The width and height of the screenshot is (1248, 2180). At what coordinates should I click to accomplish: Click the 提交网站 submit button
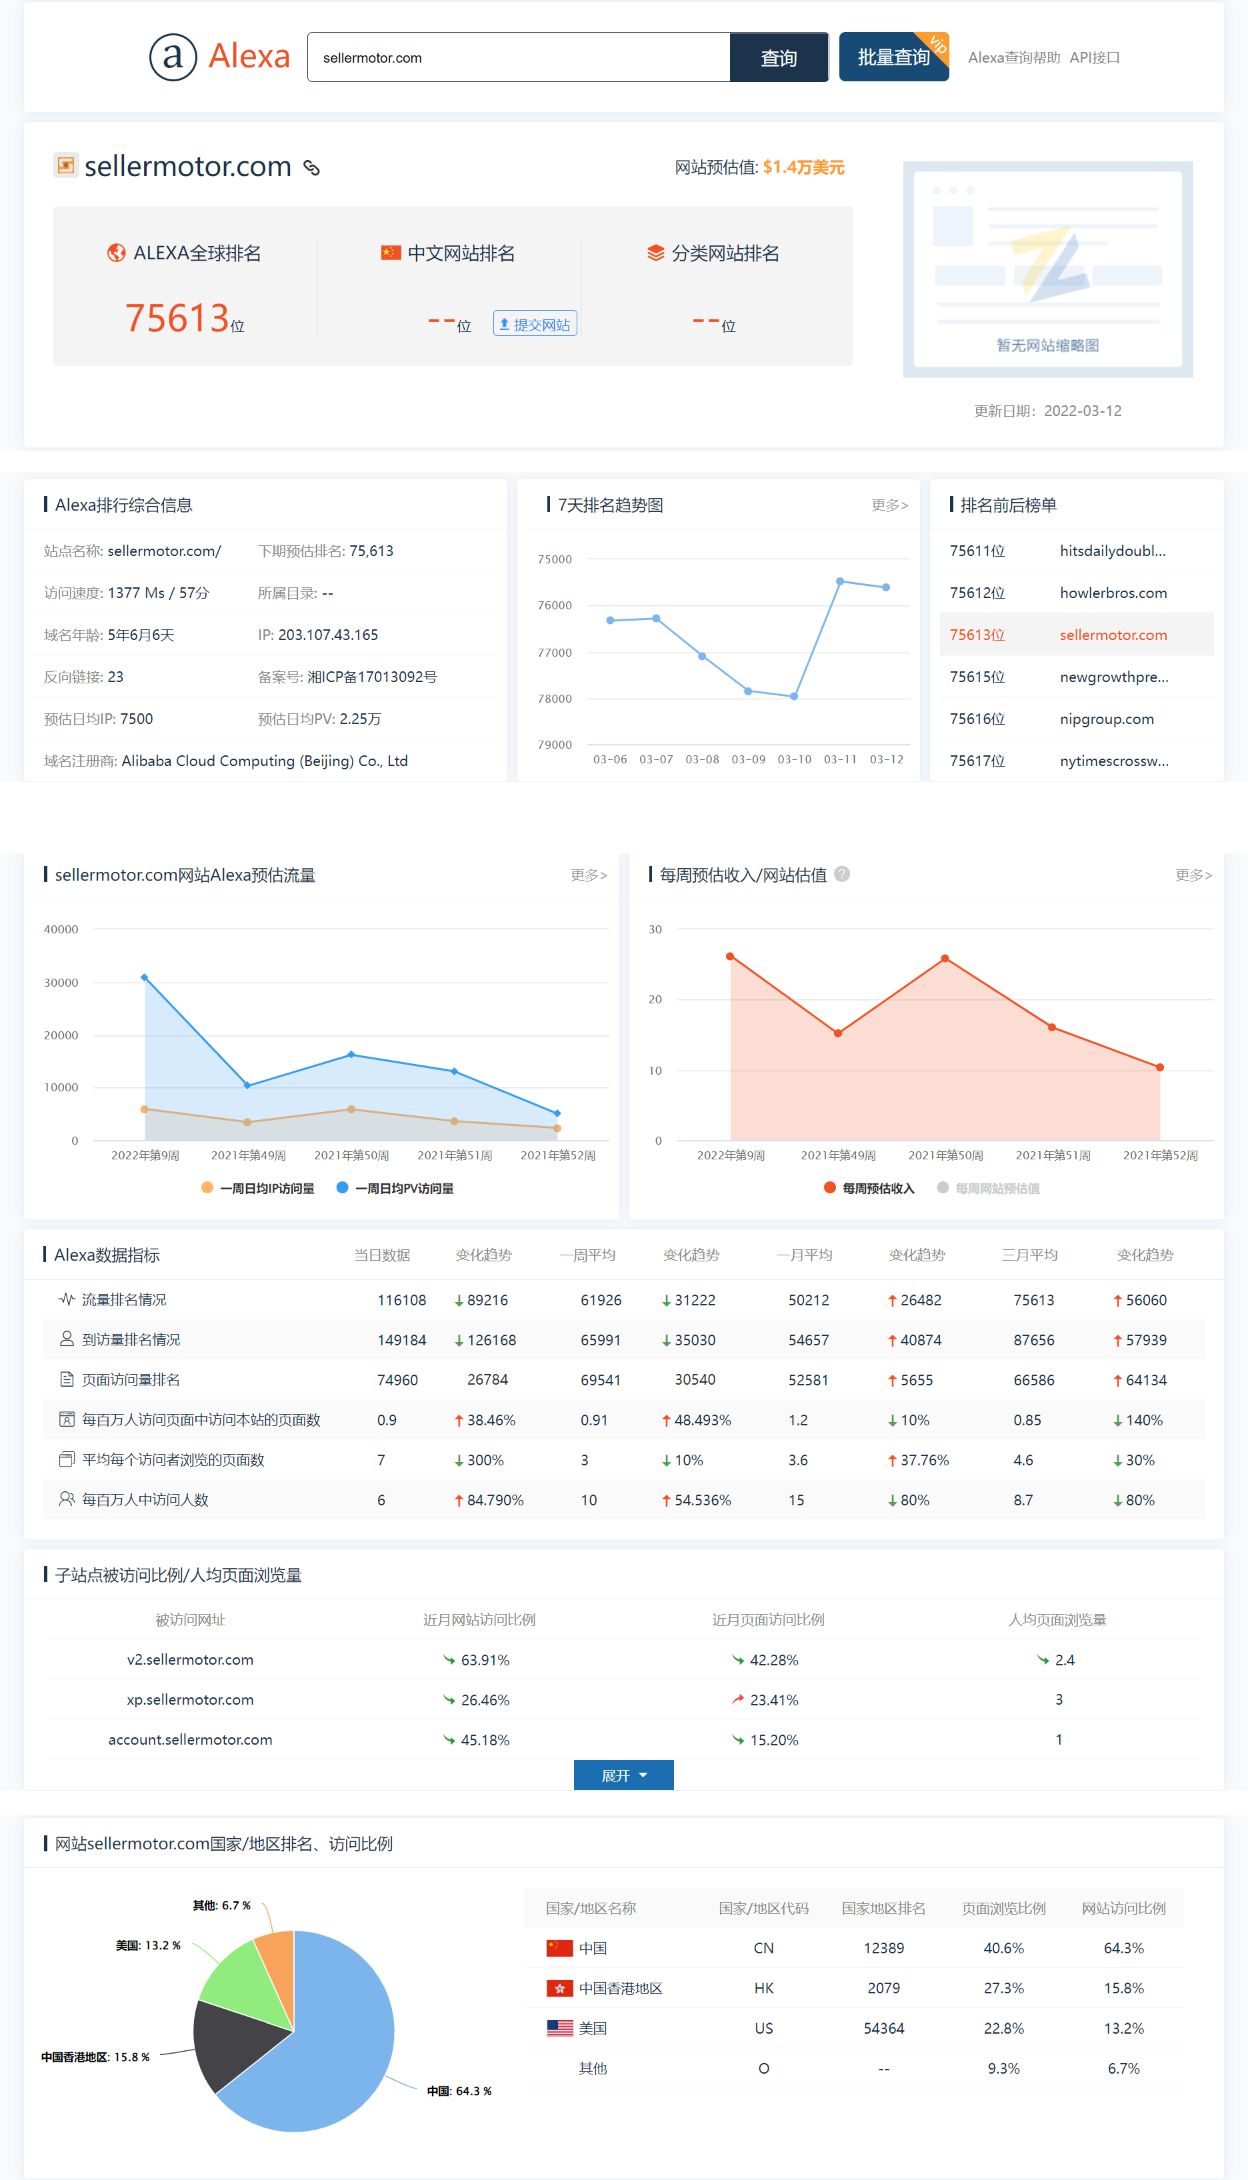(535, 324)
